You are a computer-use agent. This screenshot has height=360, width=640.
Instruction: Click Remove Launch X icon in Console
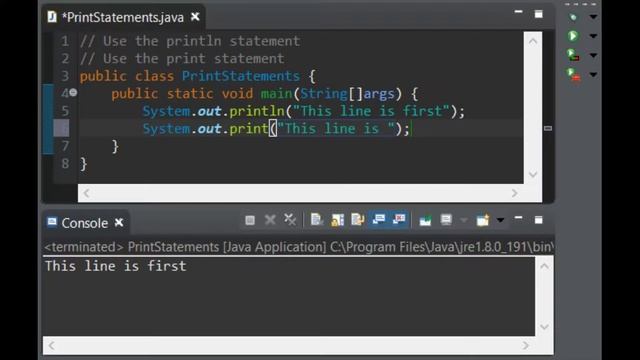pos(270,220)
